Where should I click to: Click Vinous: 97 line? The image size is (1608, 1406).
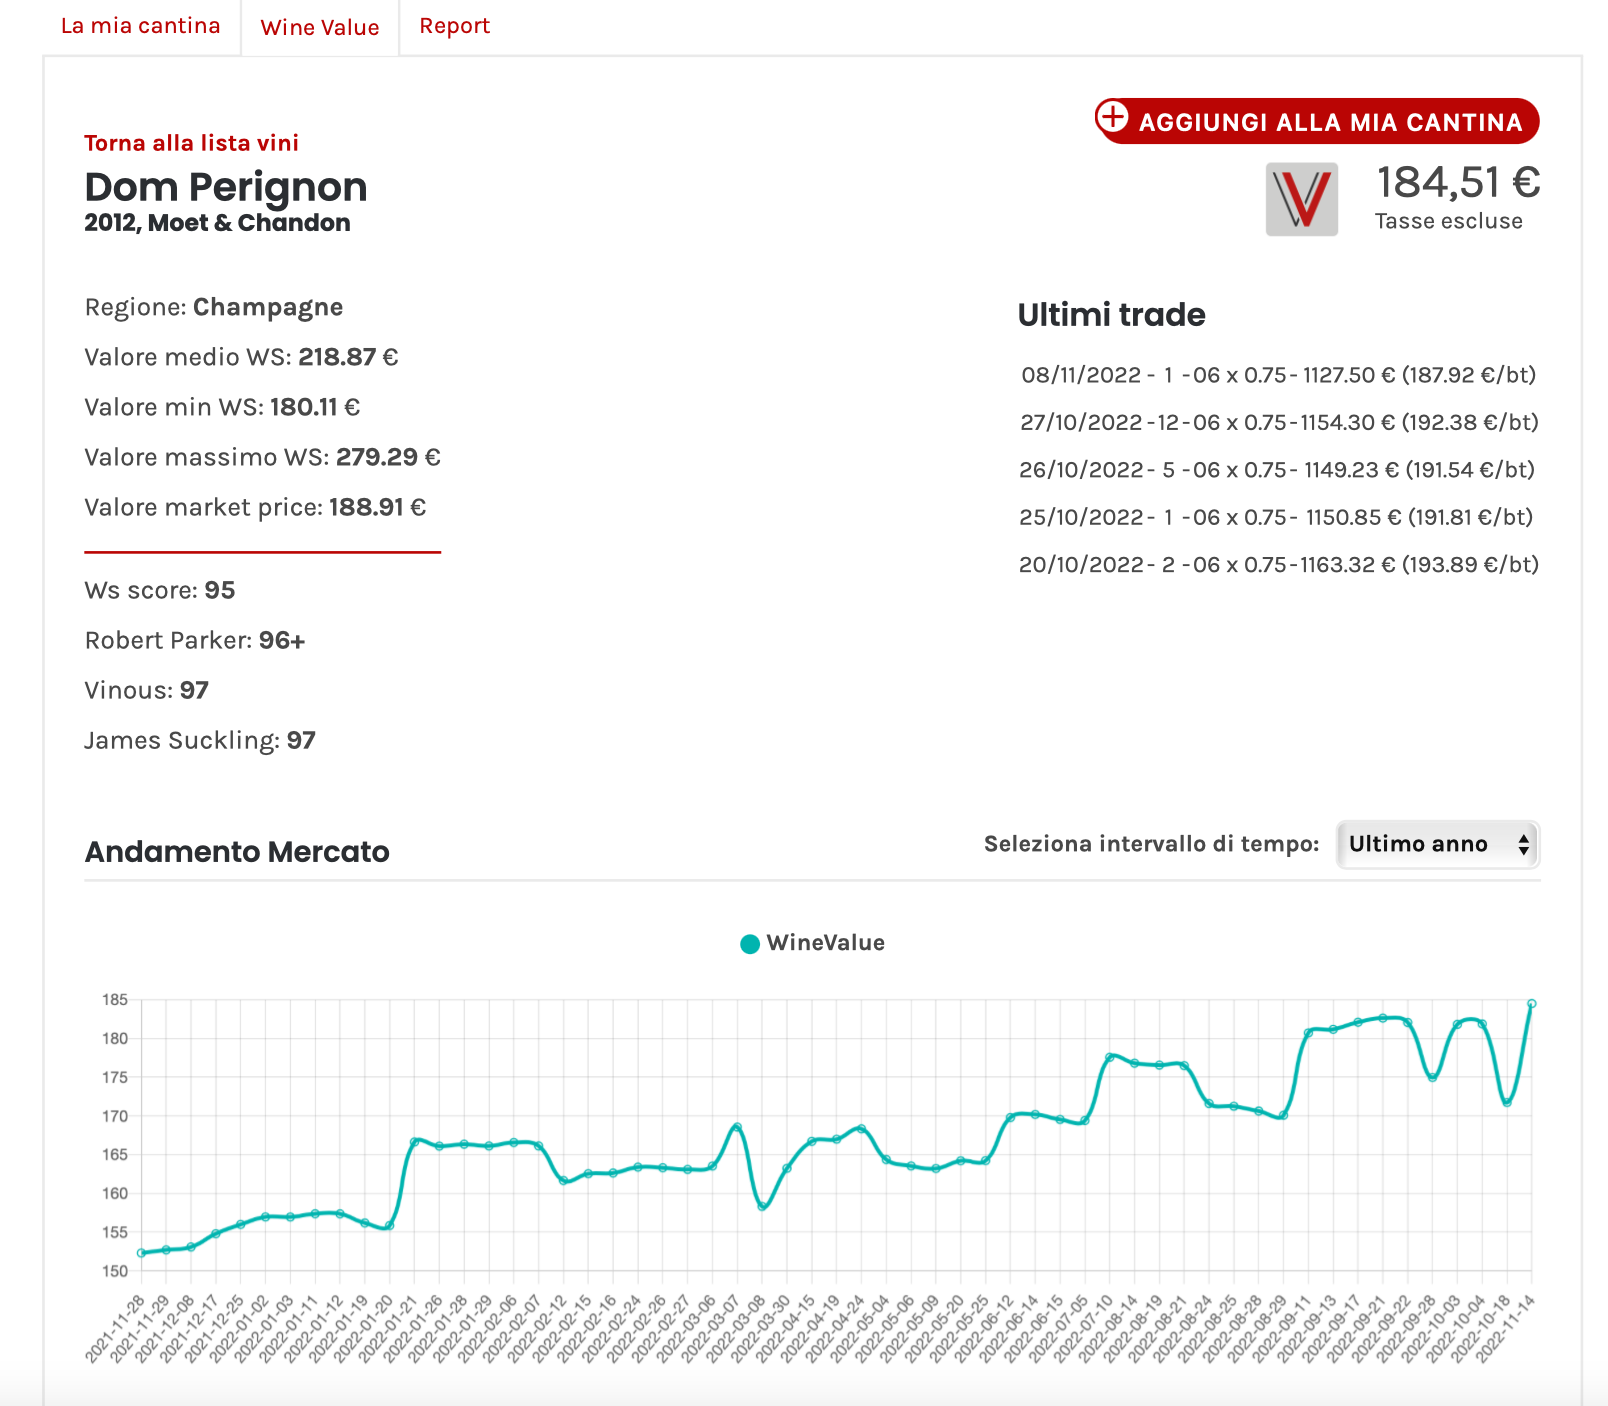coord(147,690)
